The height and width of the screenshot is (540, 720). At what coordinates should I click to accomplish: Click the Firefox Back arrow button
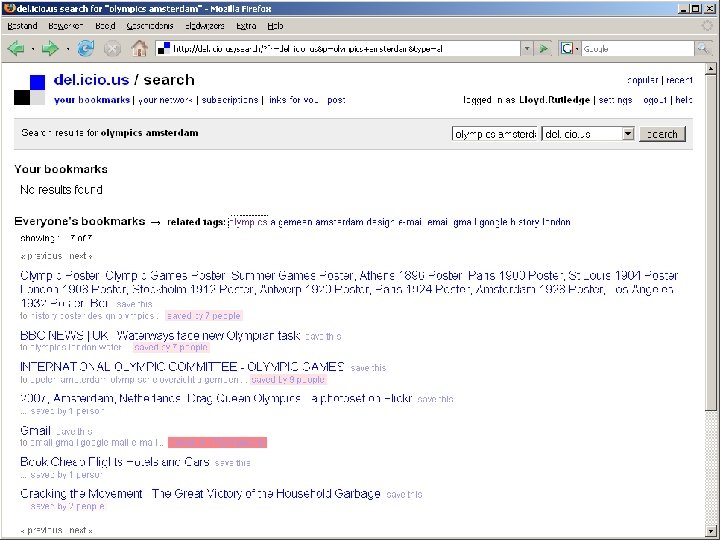click(16, 48)
